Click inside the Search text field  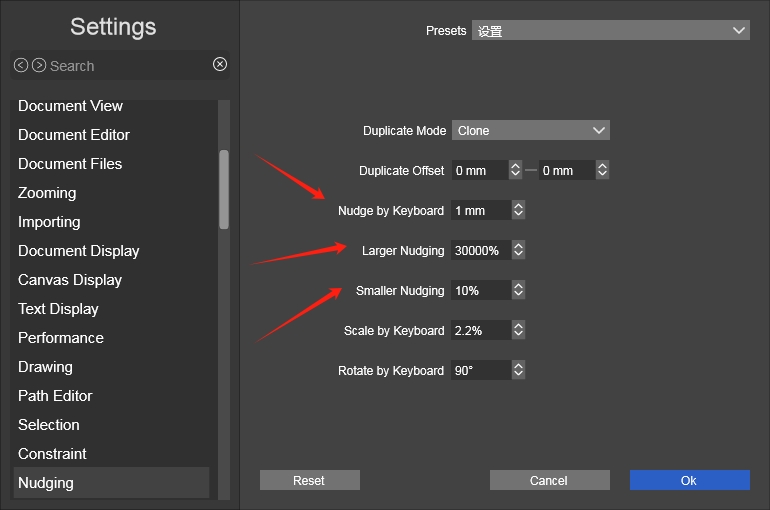coord(125,66)
